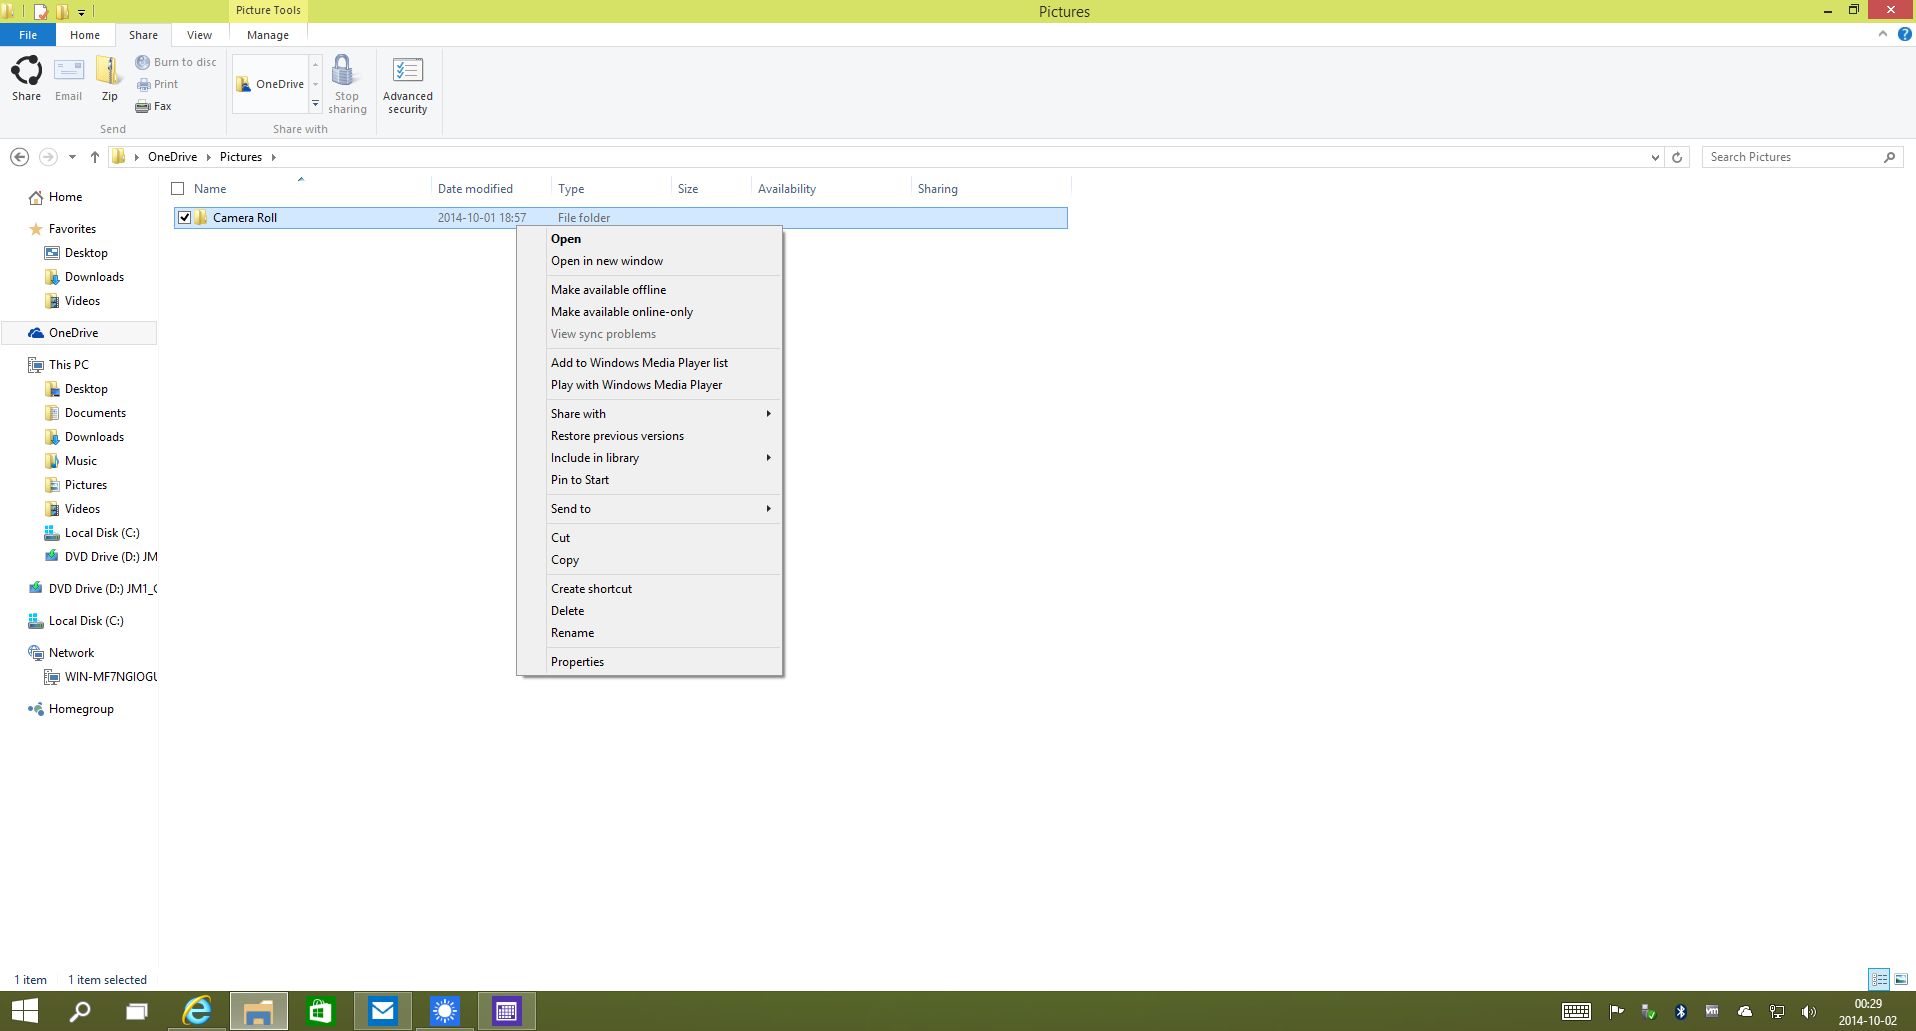Open Internet Explorer from taskbar
Image resolution: width=1916 pixels, height=1031 pixels.
pyautogui.click(x=197, y=1011)
